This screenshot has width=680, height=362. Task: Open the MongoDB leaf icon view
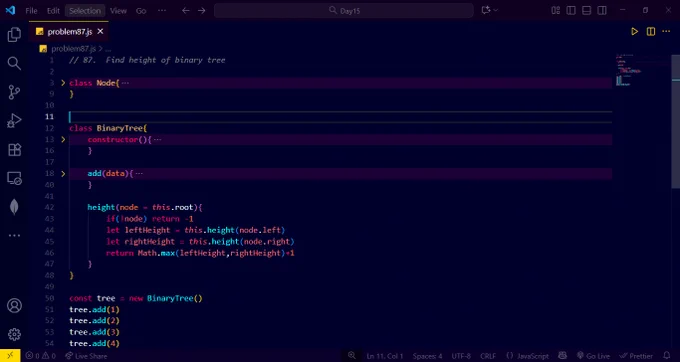click(x=14, y=207)
